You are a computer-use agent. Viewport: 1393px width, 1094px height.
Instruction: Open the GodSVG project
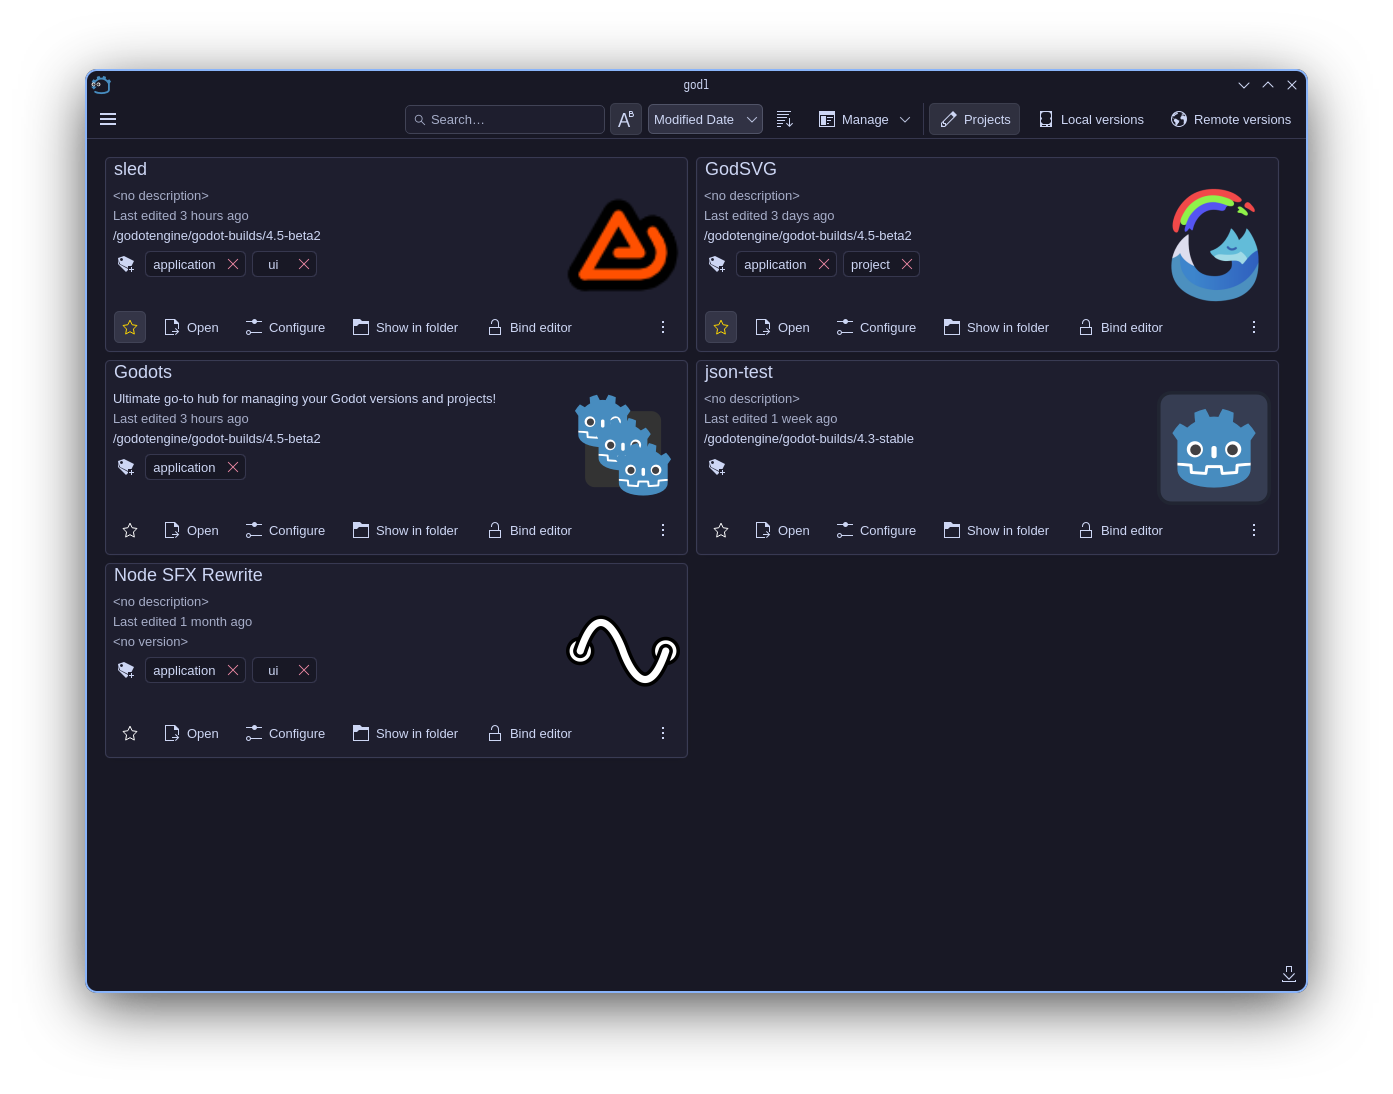tap(782, 327)
